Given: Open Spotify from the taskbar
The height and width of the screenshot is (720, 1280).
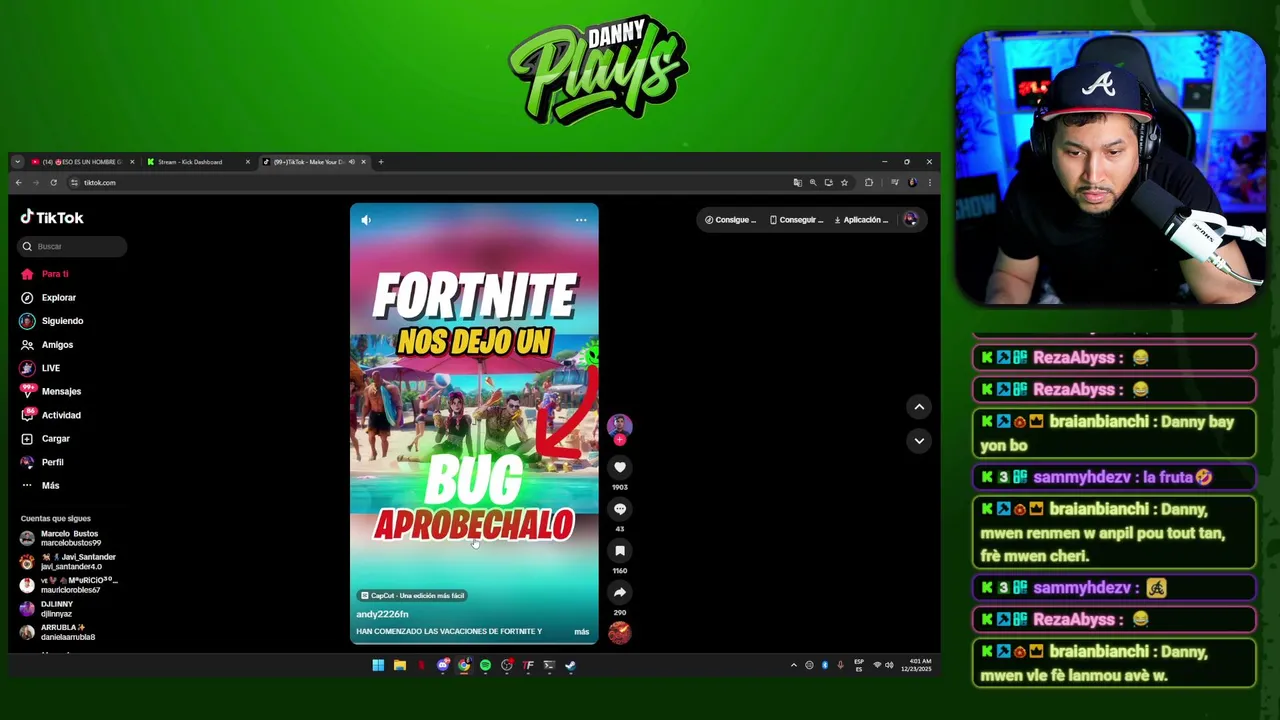Looking at the screenshot, I should pyautogui.click(x=485, y=665).
